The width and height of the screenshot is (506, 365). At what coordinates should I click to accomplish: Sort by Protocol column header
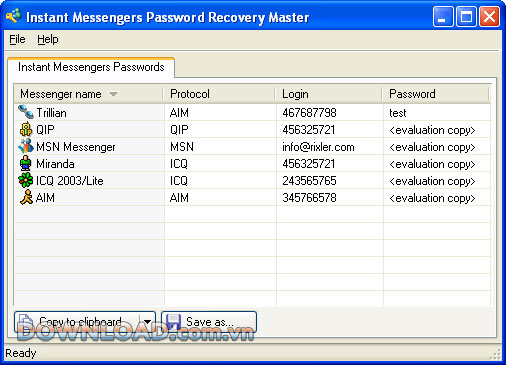pos(219,94)
